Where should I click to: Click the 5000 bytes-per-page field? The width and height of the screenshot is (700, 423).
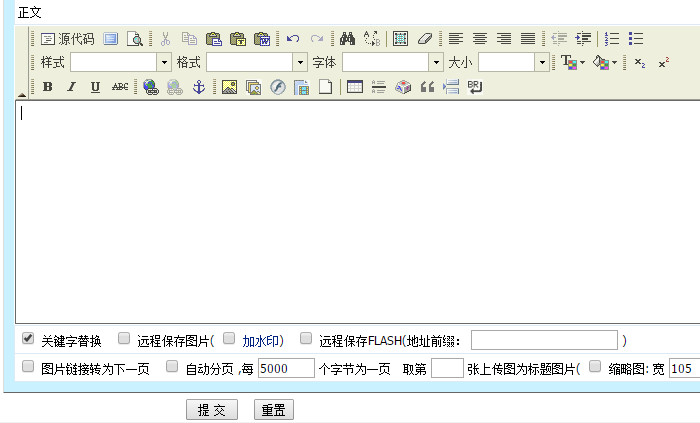tap(286, 369)
